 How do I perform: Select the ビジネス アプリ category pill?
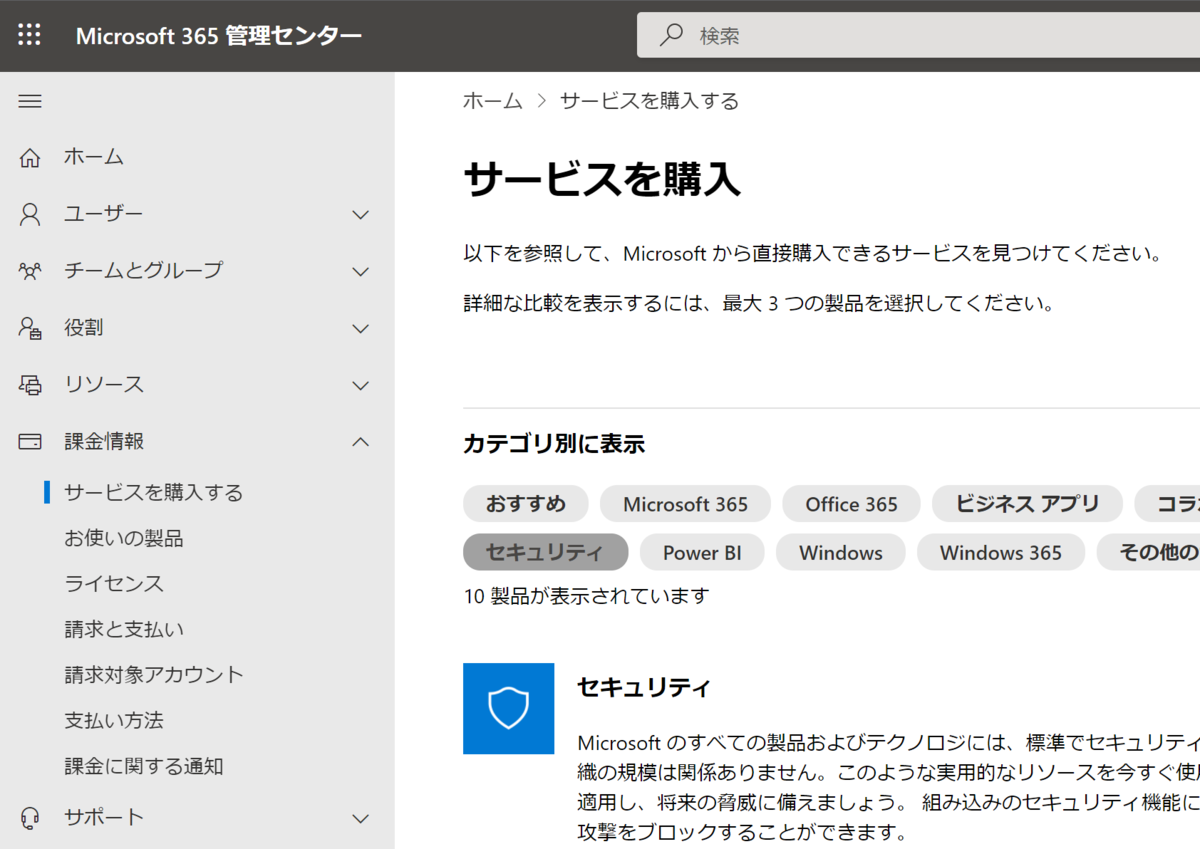pyautogui.click(x=1028, y=504)
